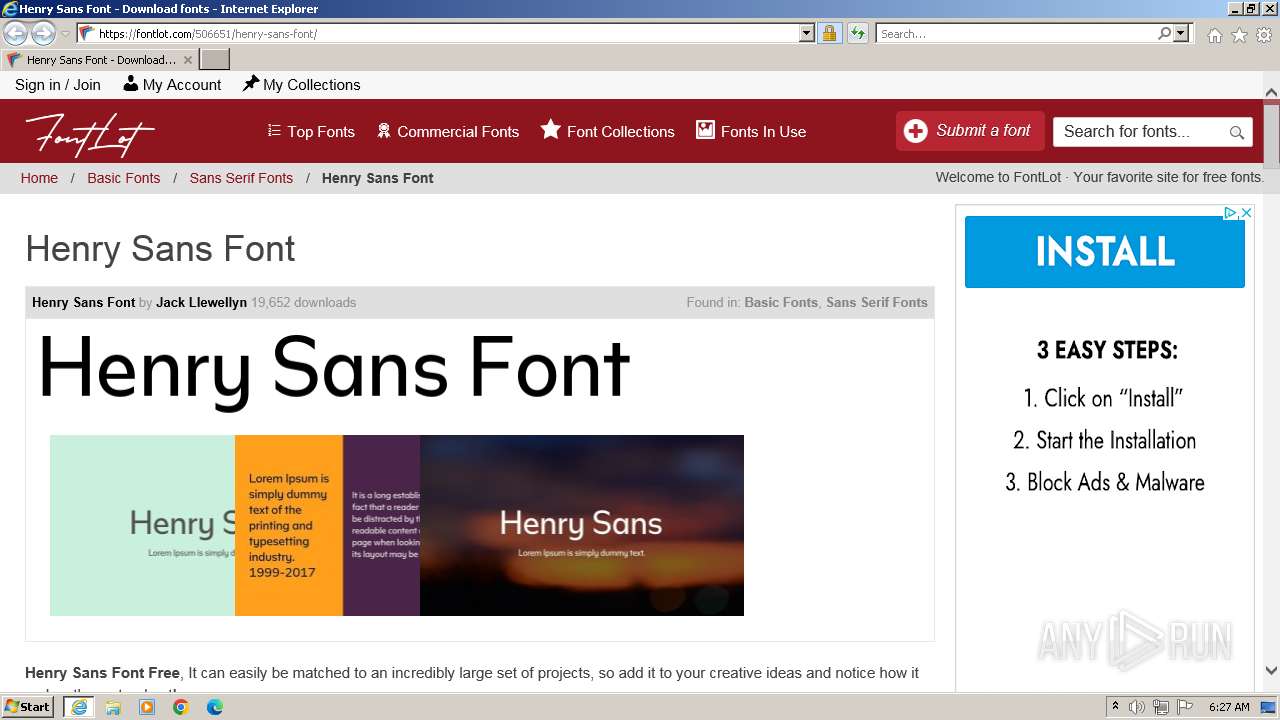Viewport: 1280px width, 720px height.
Task: Click the Henry Sans Font page heading
Action: [160, 248]
